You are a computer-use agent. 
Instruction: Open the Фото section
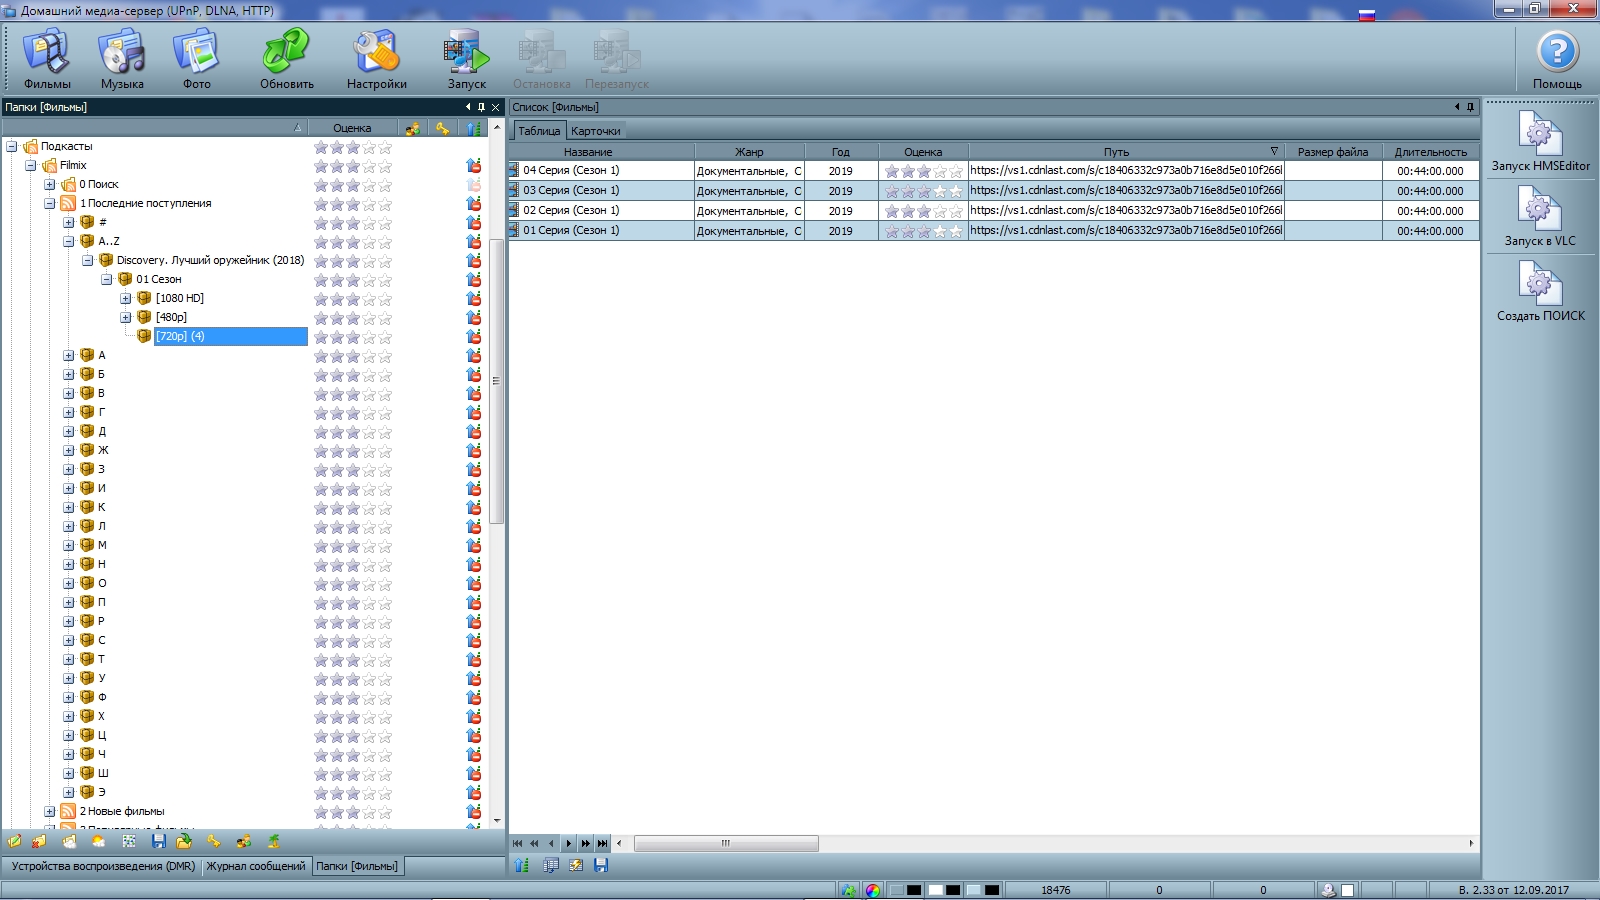click(196, 59)
